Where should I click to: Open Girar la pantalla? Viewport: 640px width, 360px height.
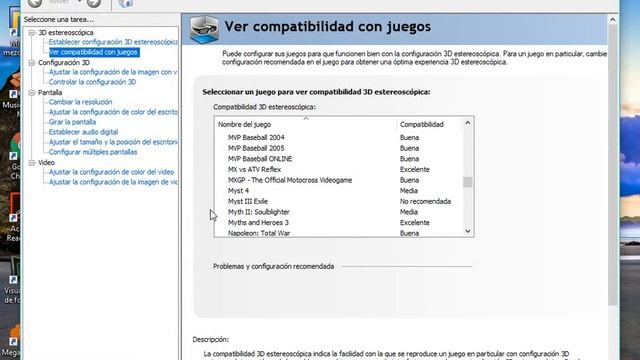coord(72,122)
